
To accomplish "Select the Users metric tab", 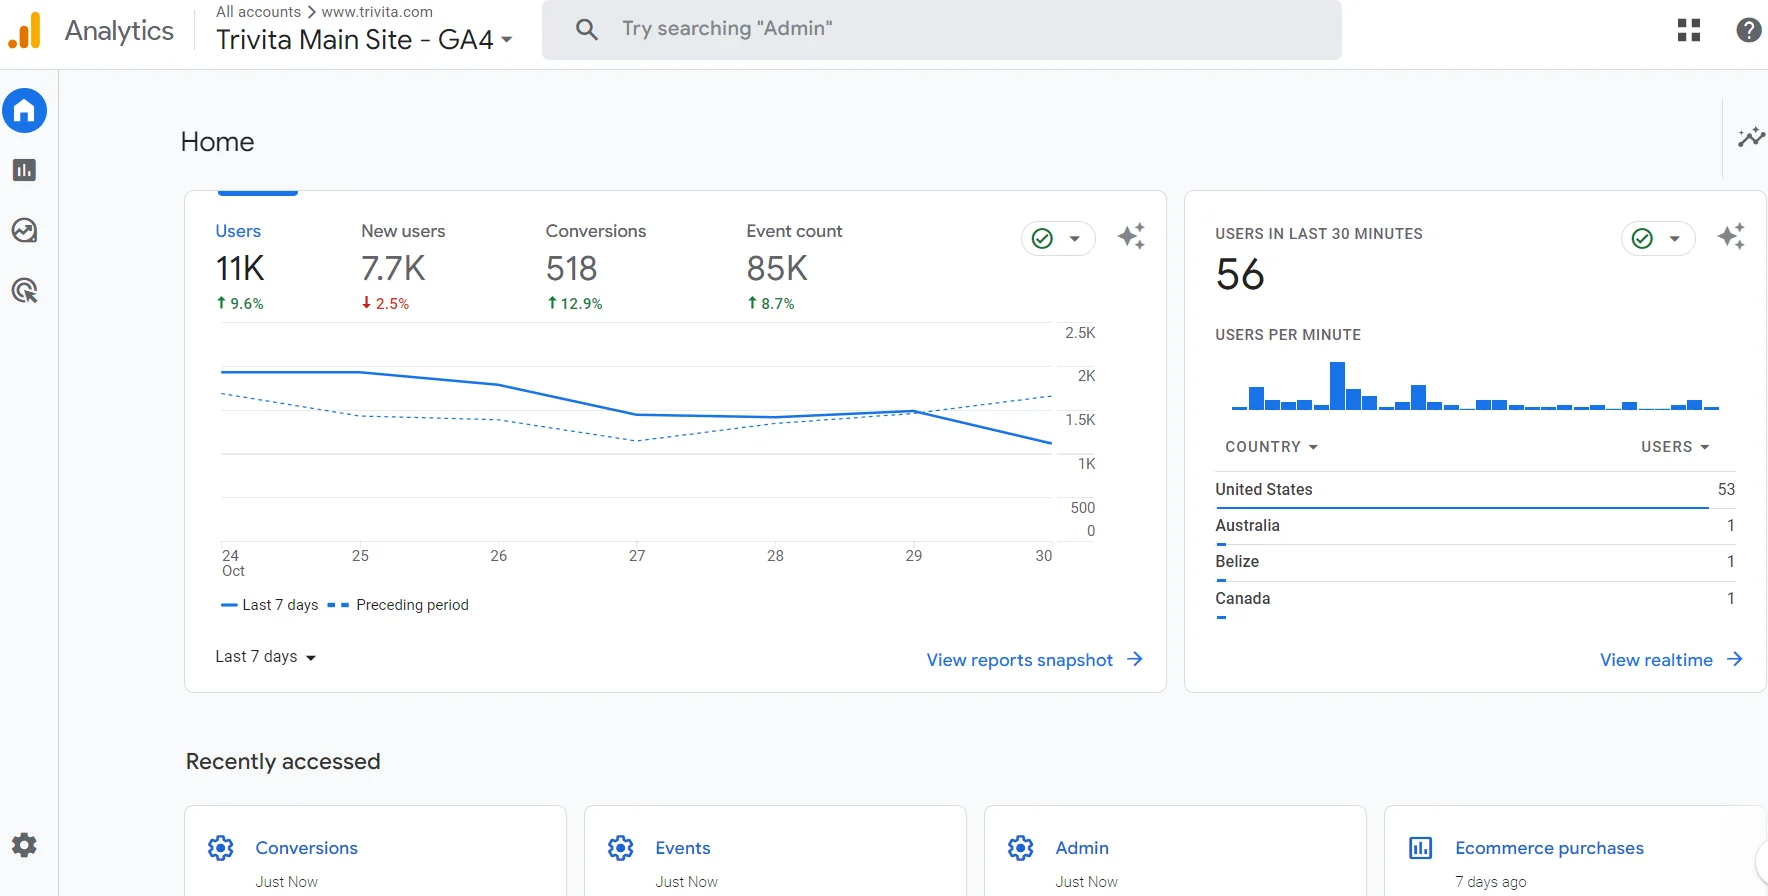I will pyautogui.click(x=240, y=266).
